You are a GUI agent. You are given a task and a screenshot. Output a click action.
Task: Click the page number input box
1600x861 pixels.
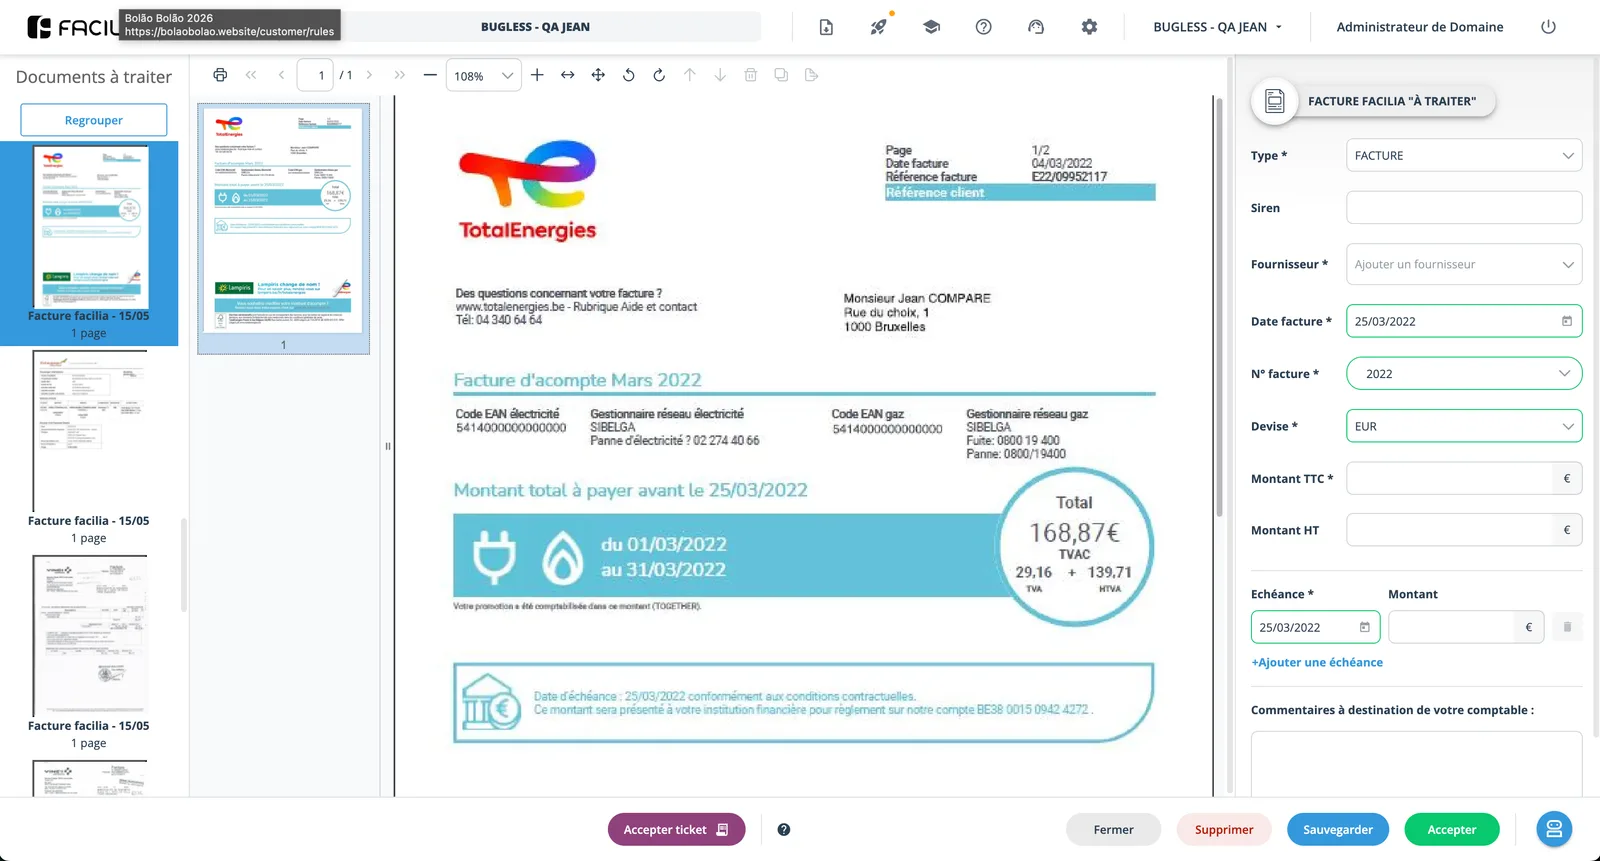coord(315,75)
